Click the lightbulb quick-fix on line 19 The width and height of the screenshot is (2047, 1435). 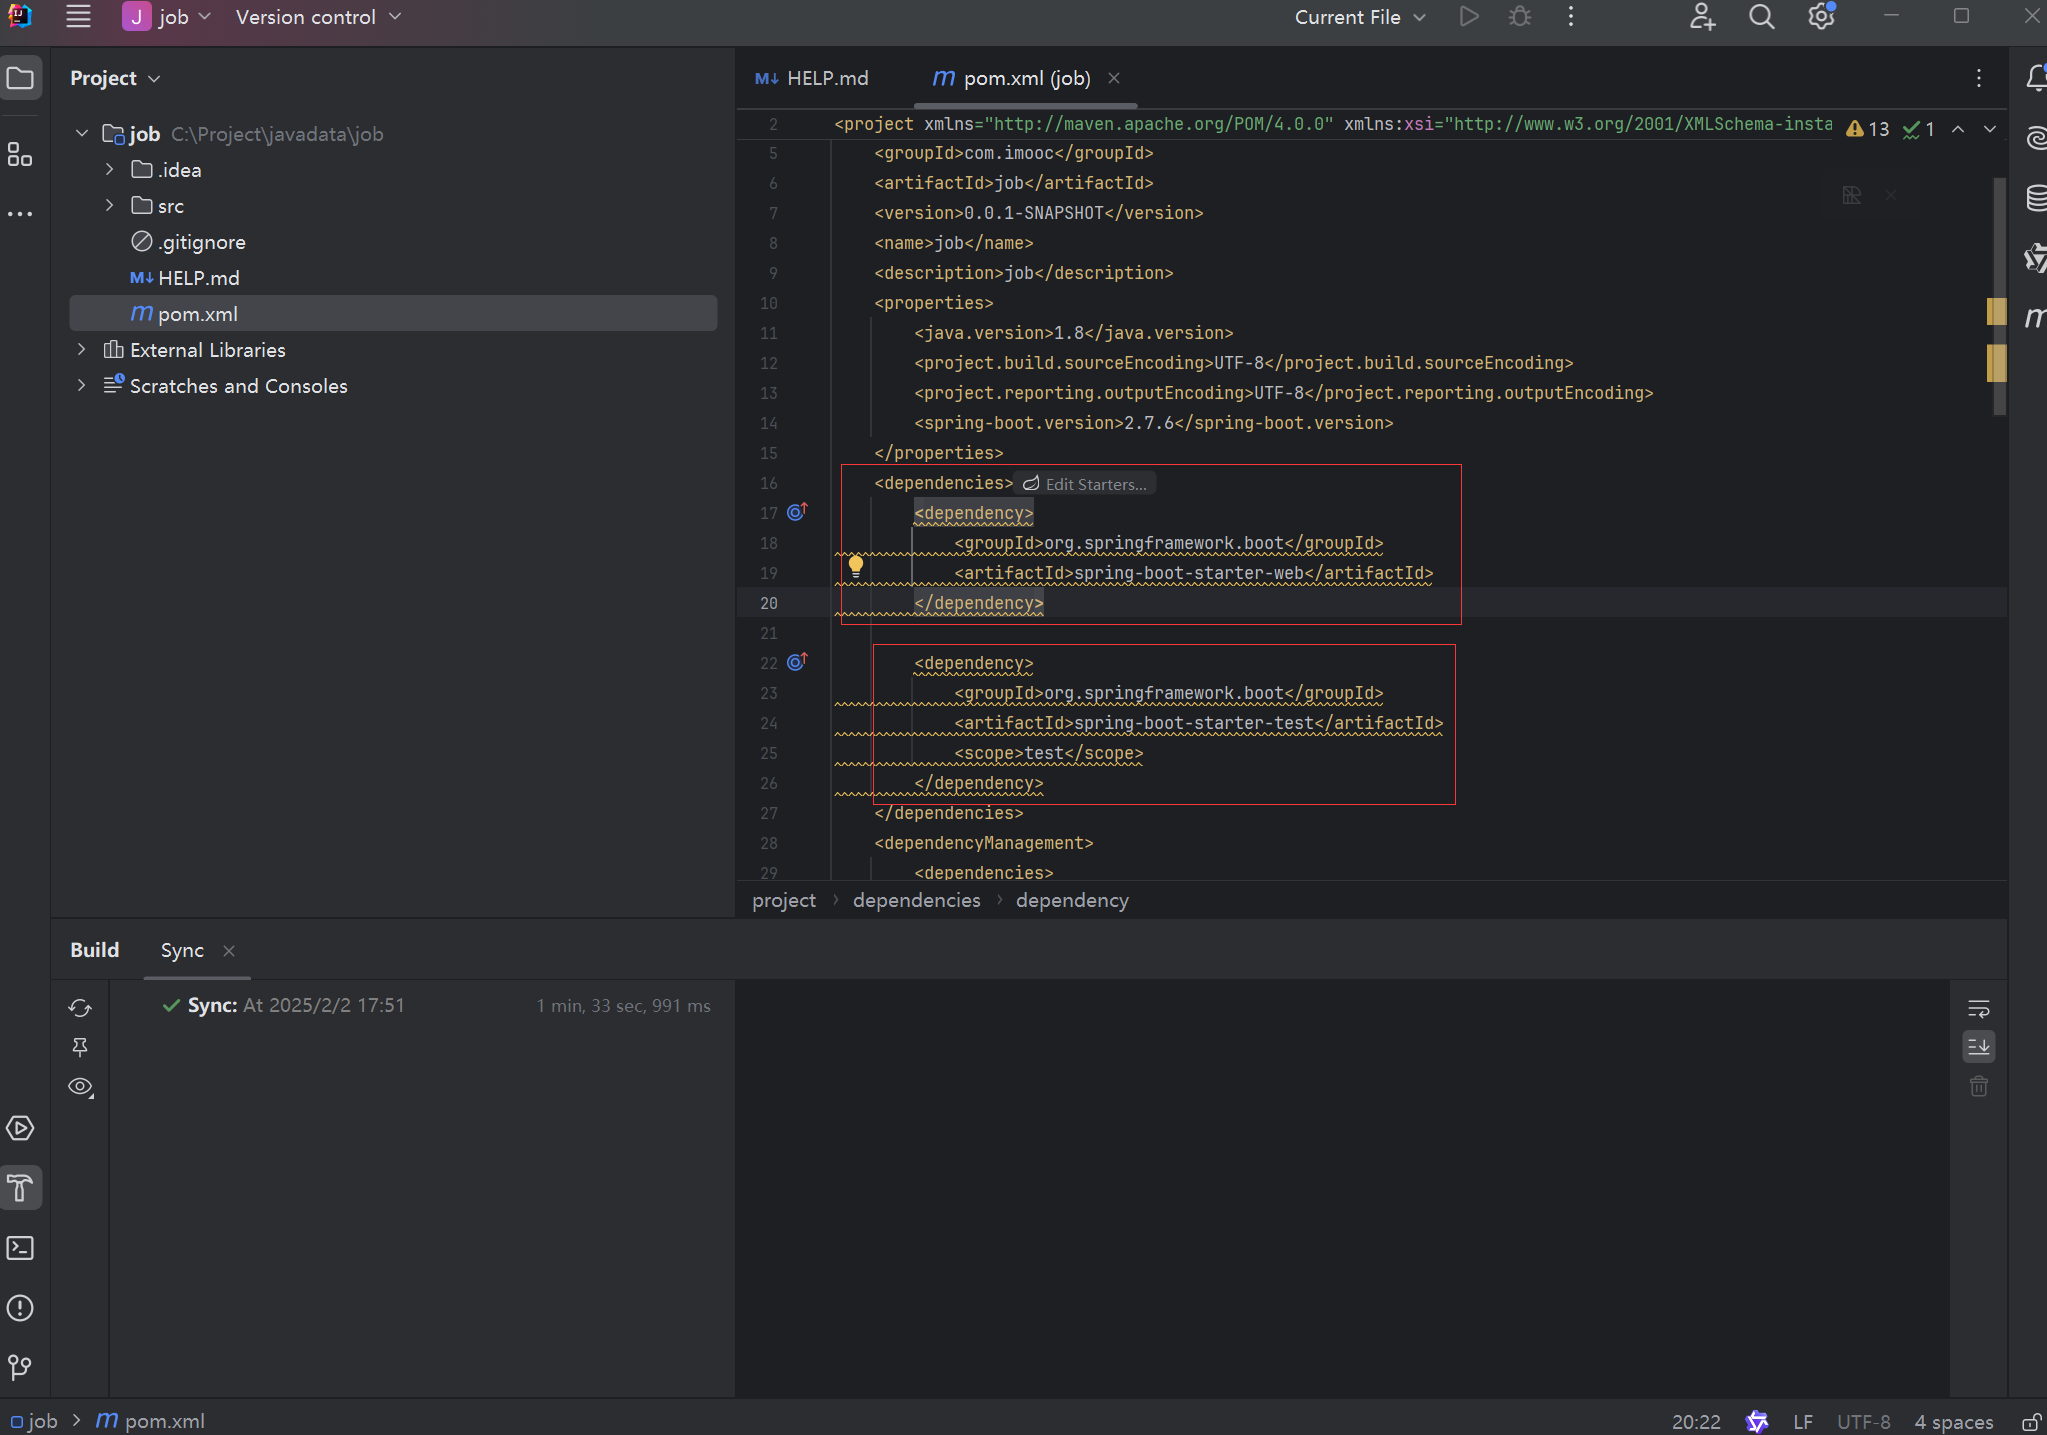coord(856,566)
